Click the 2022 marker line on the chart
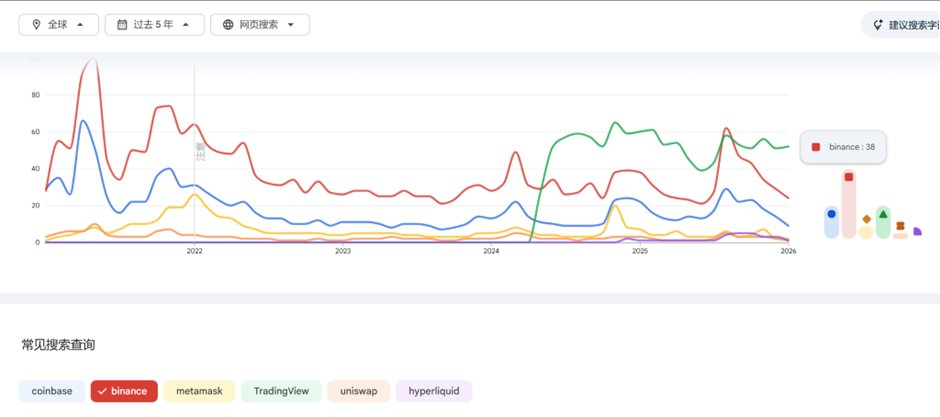The width and height of the screenshot is (940, 417). tap(194, 150)
